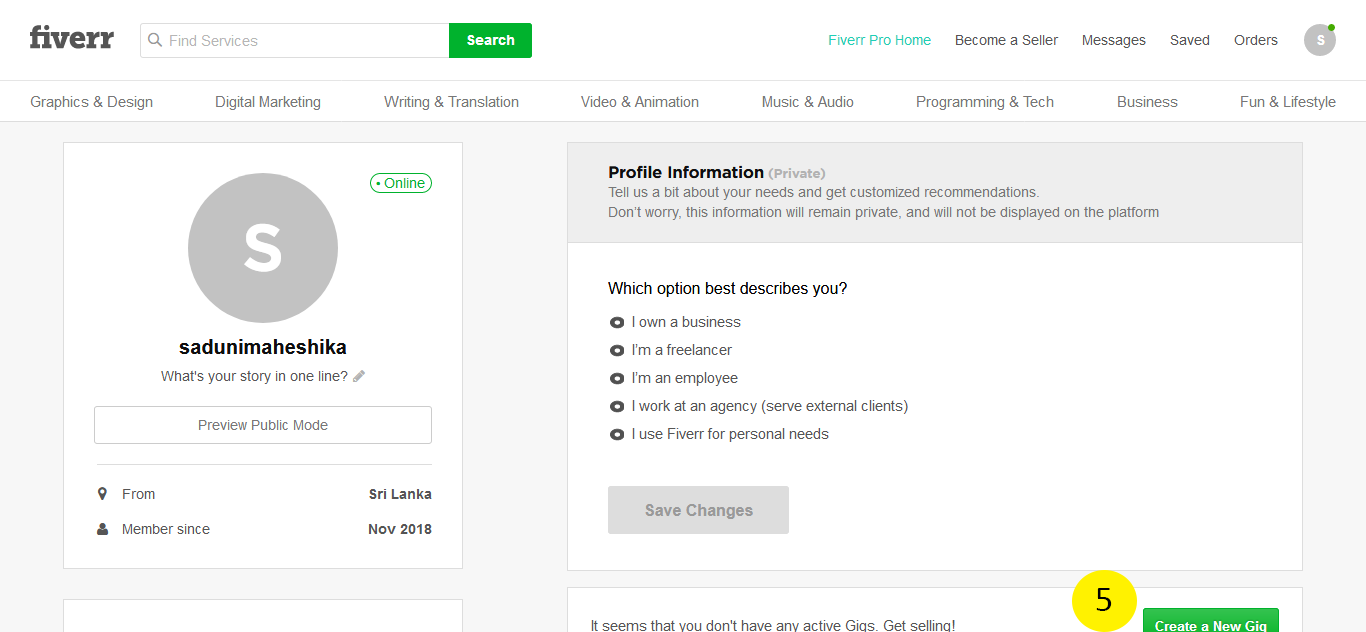Open Saved link in header
The image size is (1366, 632).
click(1190, 40)
